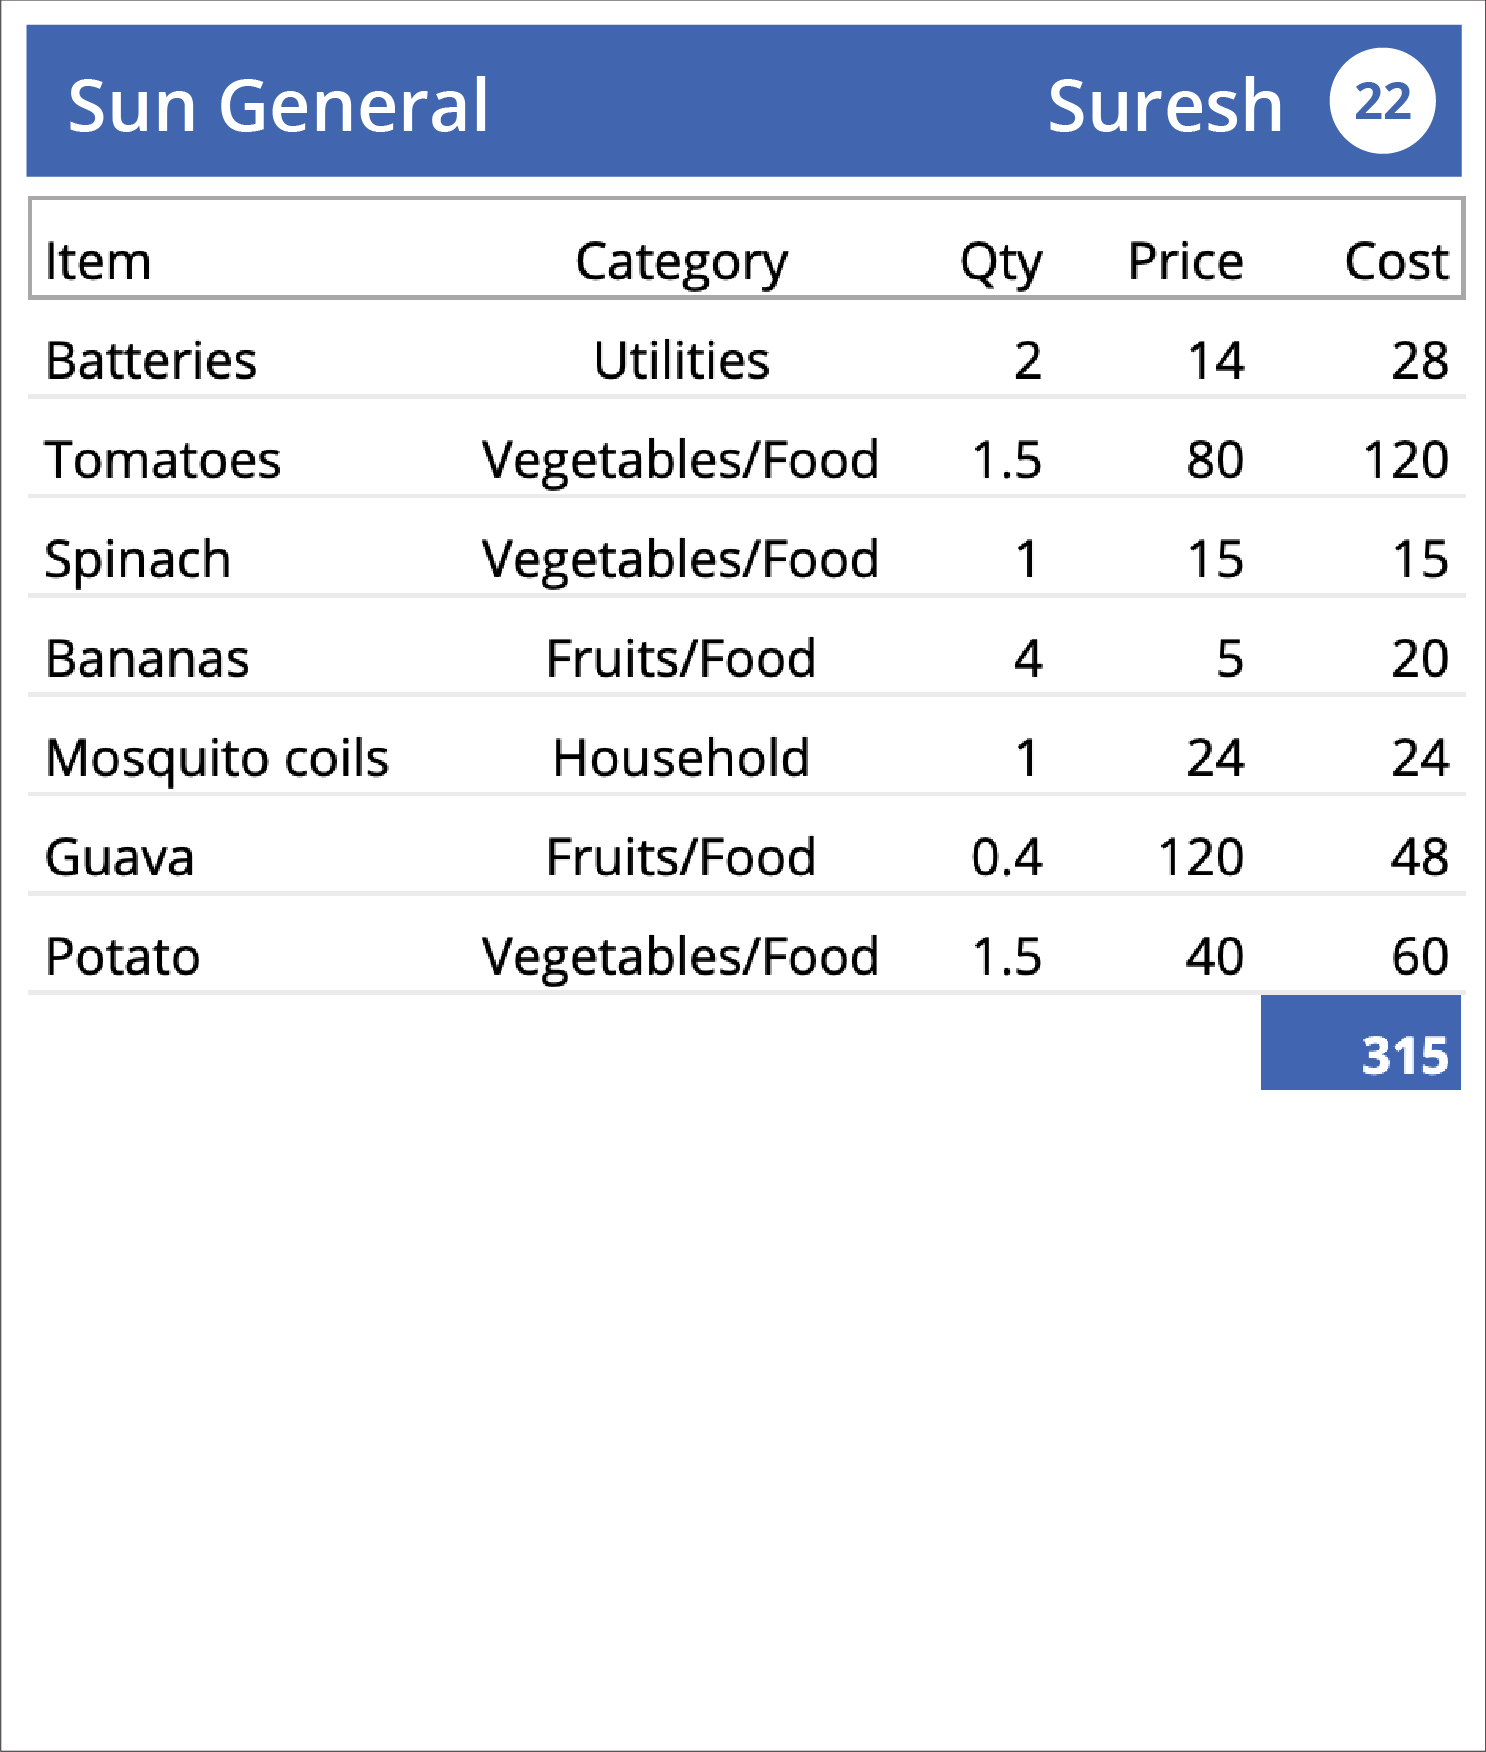Click the Category column header
This screenshot has width=1486, height=1752.
(681, 264)
